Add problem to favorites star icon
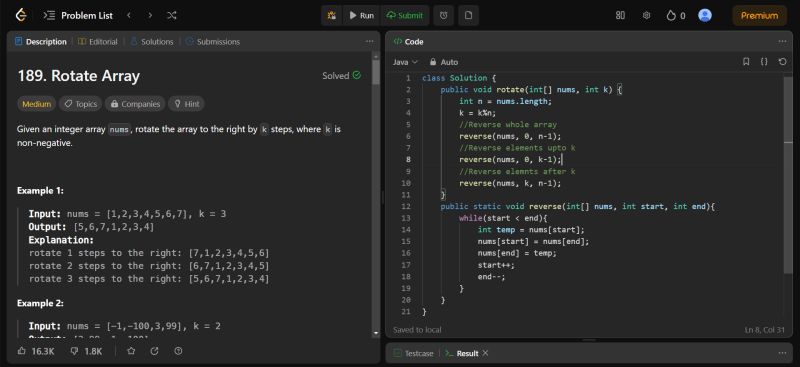 (x=131, y=351)
